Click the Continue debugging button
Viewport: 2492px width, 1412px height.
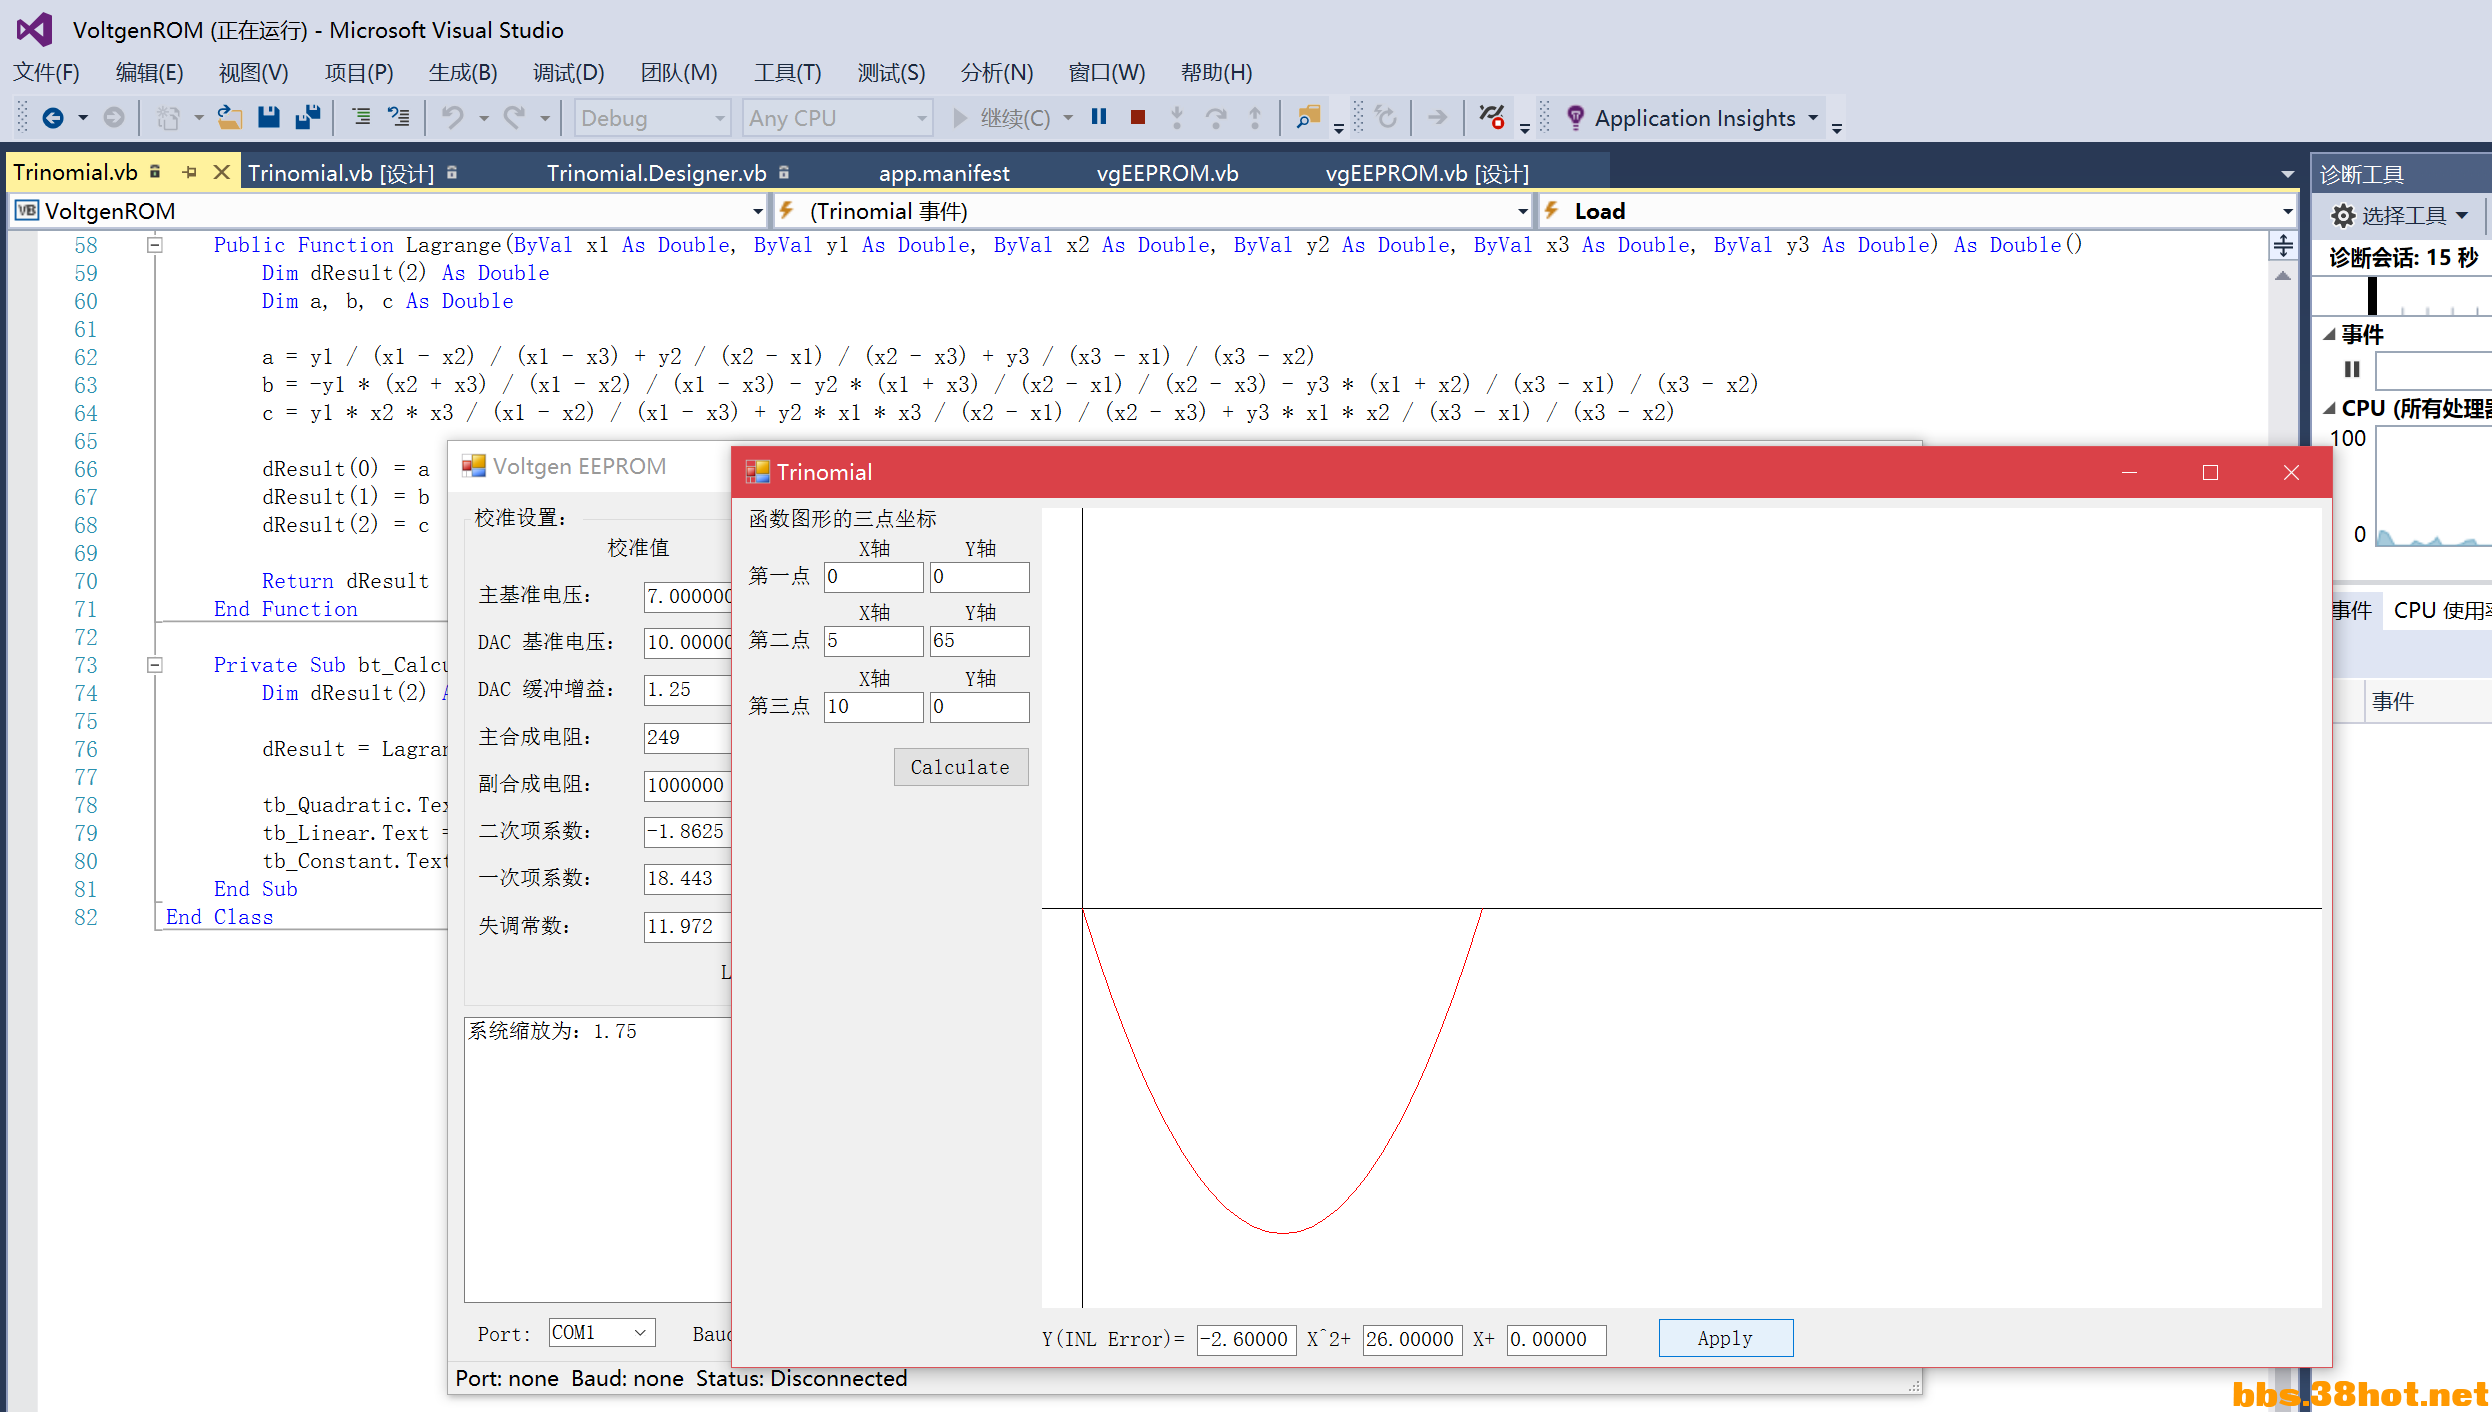pyautogui.click(x=1002, y=118)
